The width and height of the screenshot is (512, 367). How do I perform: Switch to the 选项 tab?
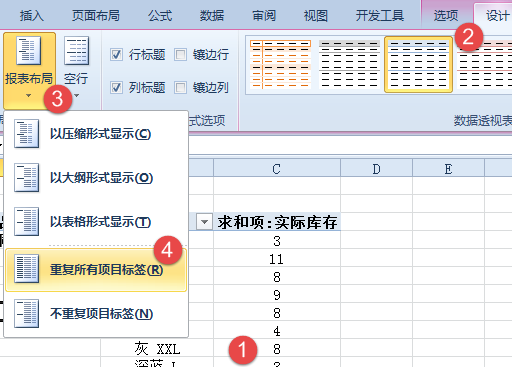446,16
